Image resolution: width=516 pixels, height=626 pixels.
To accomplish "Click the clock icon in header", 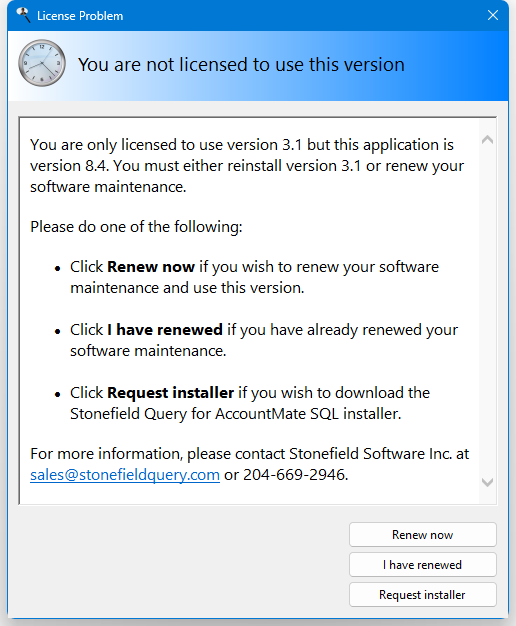I will pos(42,63).
